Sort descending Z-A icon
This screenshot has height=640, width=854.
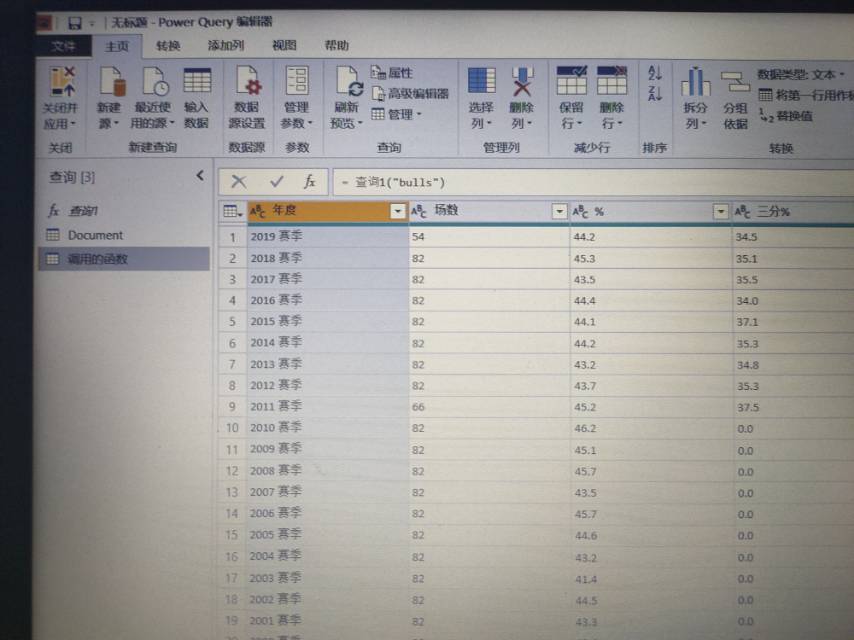coord(655,93)
